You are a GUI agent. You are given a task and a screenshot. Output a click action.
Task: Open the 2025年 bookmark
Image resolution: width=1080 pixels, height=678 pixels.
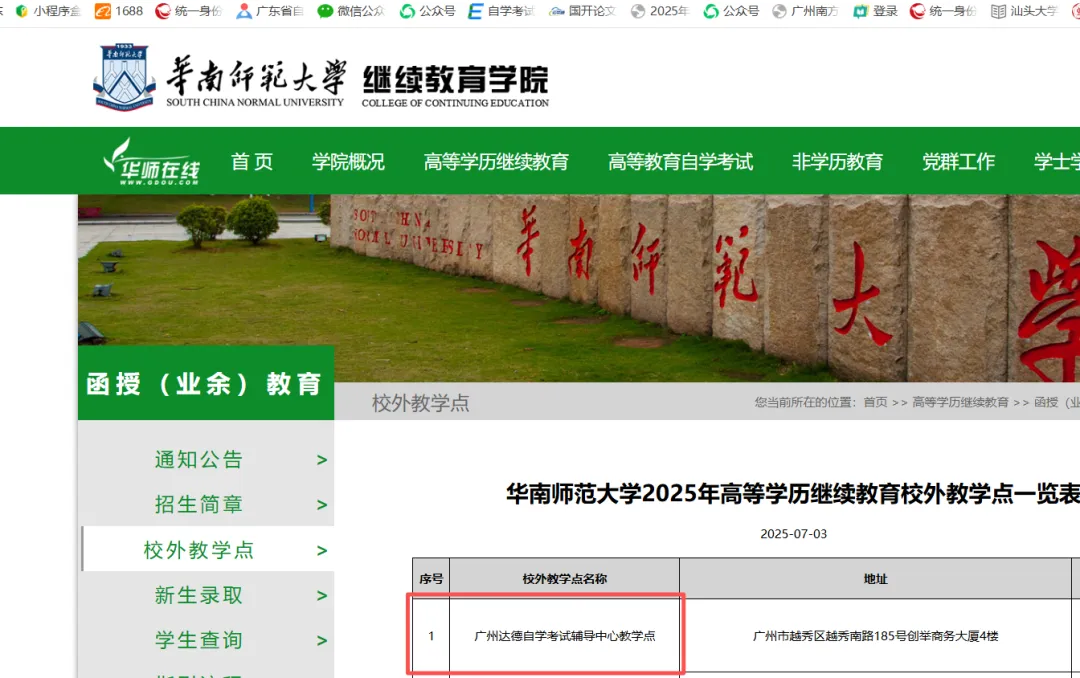click(x=660, y=11)
